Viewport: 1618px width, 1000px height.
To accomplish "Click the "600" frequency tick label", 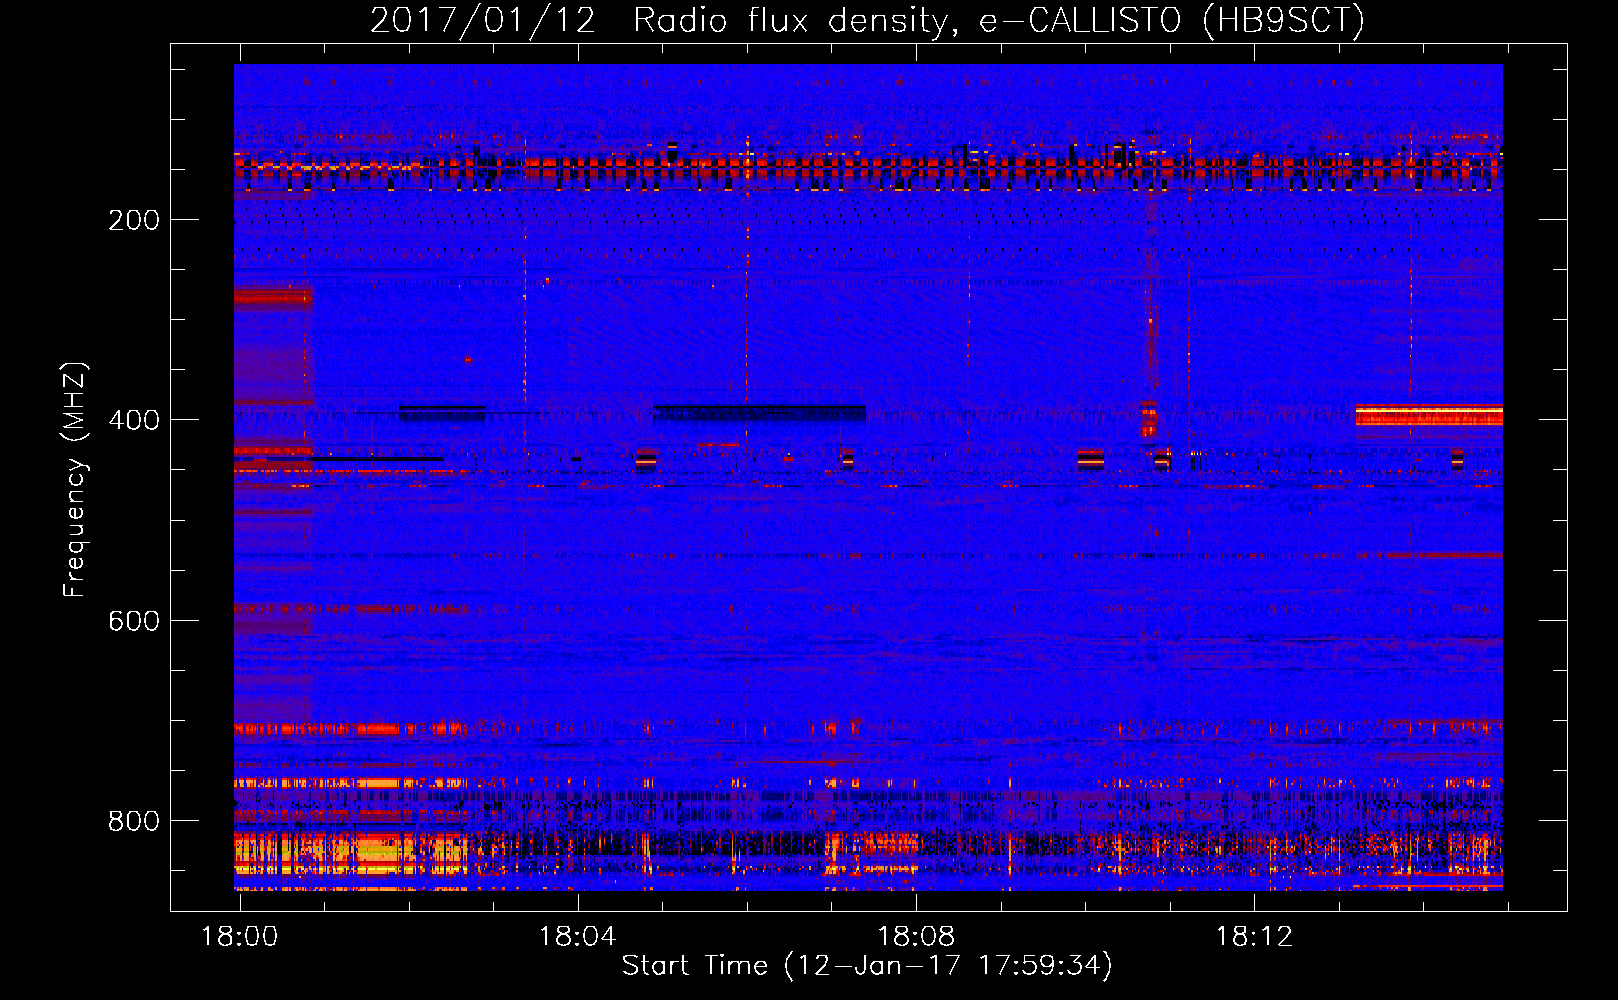I will tap(134, 621).
